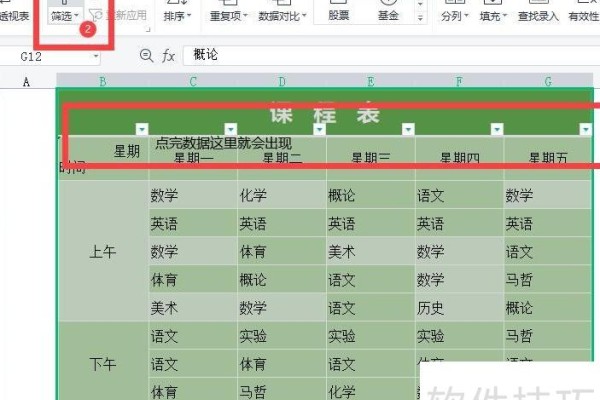Select column F header
This screenshot has height=400, width=600.
pos(459,81)
